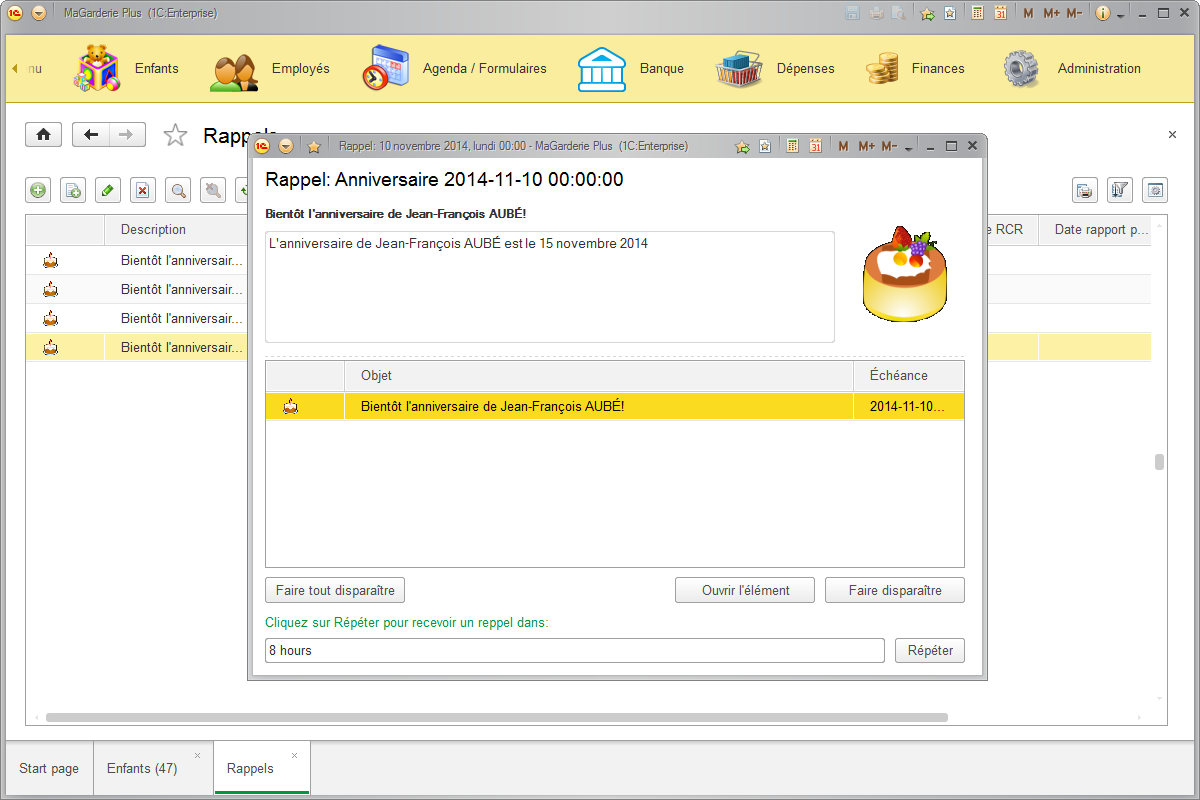Open the 1C menu arrow in the reminder dialog
This screenshot has height=800, width=1200.
pos(286,145)
